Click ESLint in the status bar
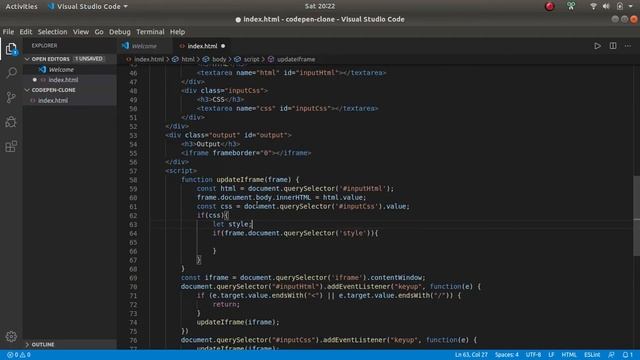Image resolution: width=640 pixels, height=360 pixels. click(592, 355)
